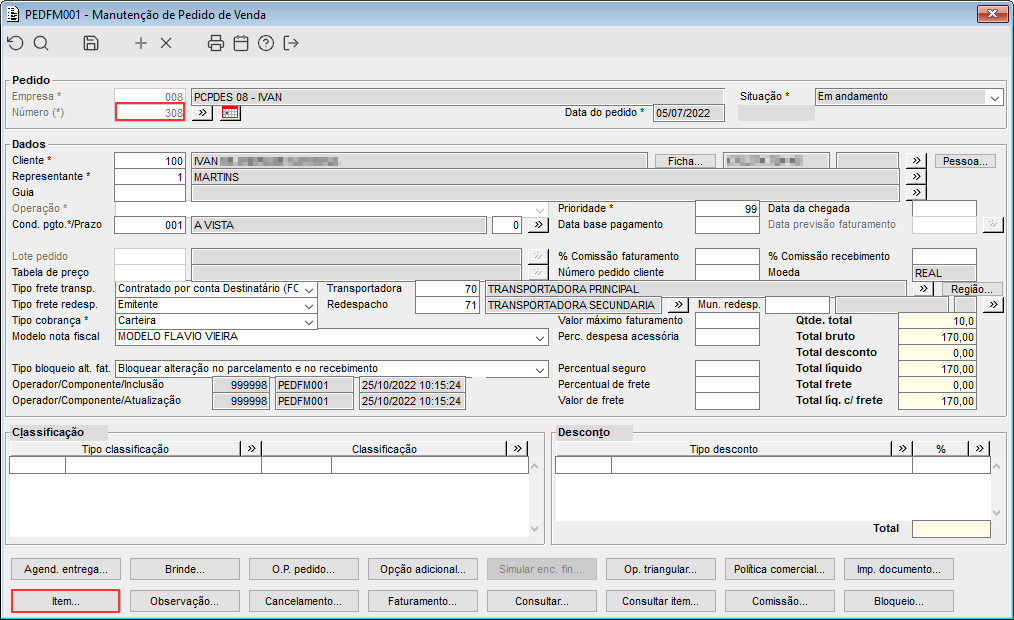
Task: Click the Observação... button
Action: pos(185,601)
